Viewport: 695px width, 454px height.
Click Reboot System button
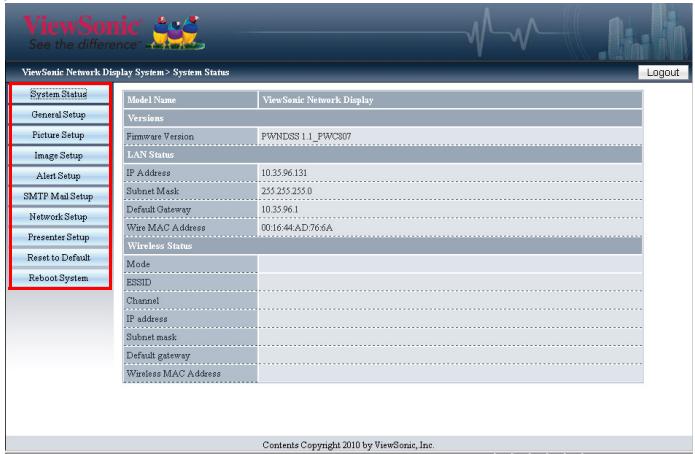coord(59,278)
